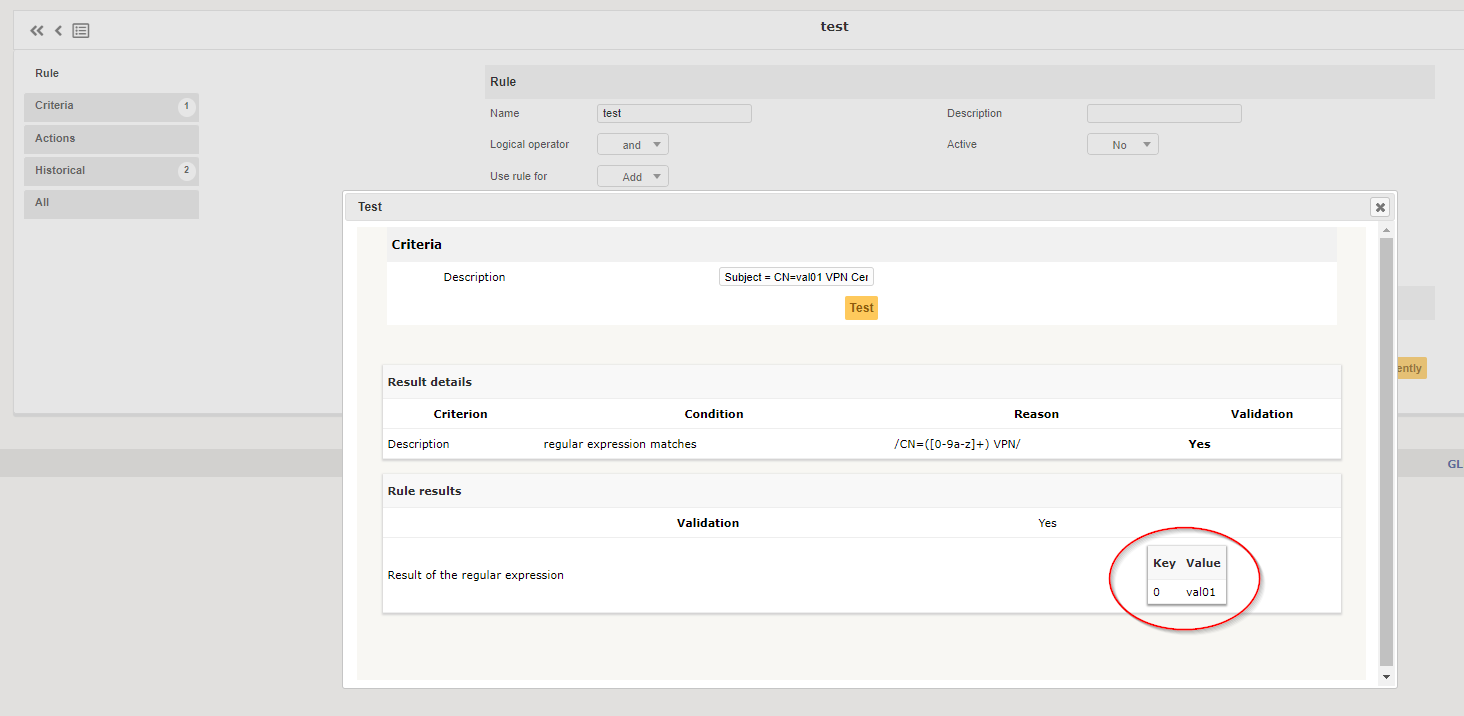
Task: Edit the Subject CN=val01 Description field
Action: 795,276
